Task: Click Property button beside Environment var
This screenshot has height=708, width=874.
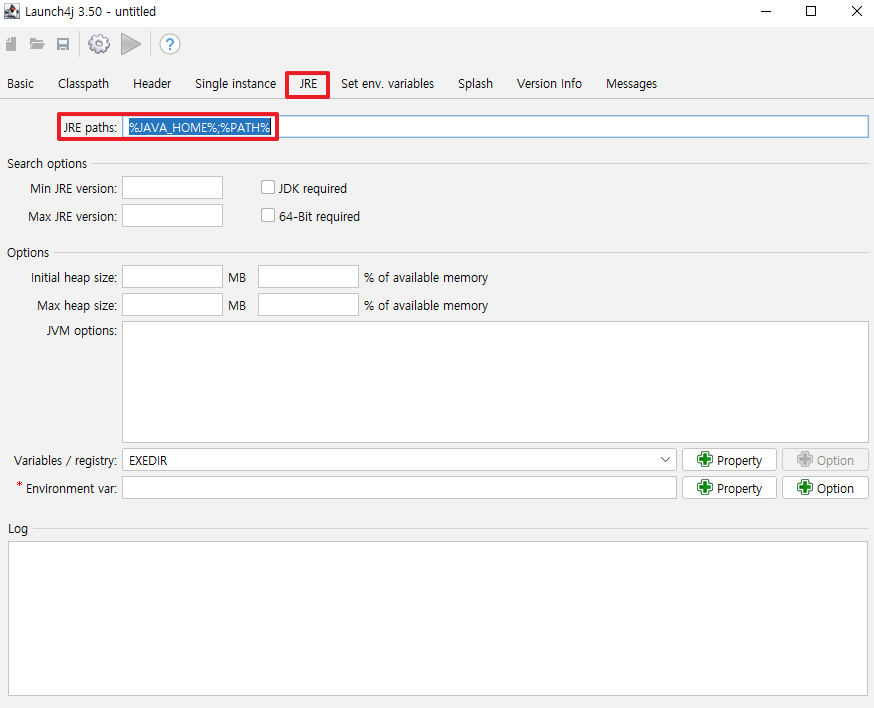Action: point(729,488)
